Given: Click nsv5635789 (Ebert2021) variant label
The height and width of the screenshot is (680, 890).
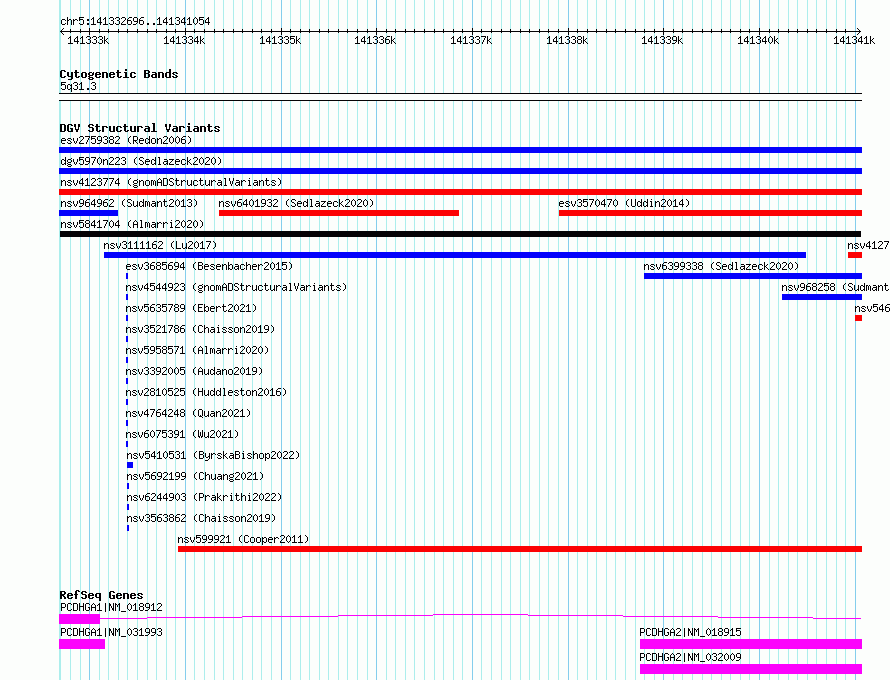Looking at the screenshot, I should (191, 308).
